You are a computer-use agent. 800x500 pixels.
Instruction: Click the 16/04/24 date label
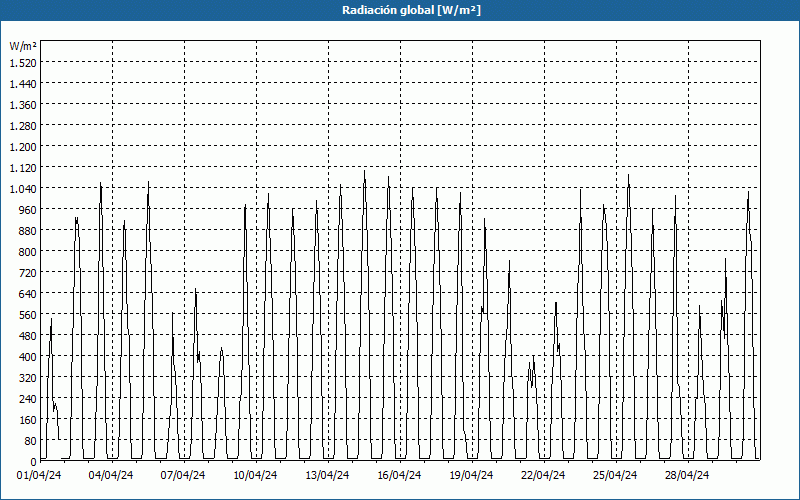pos(399,475)
